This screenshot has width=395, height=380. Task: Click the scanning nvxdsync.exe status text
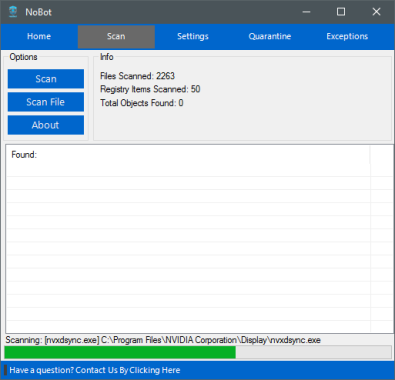pos(163,340)
